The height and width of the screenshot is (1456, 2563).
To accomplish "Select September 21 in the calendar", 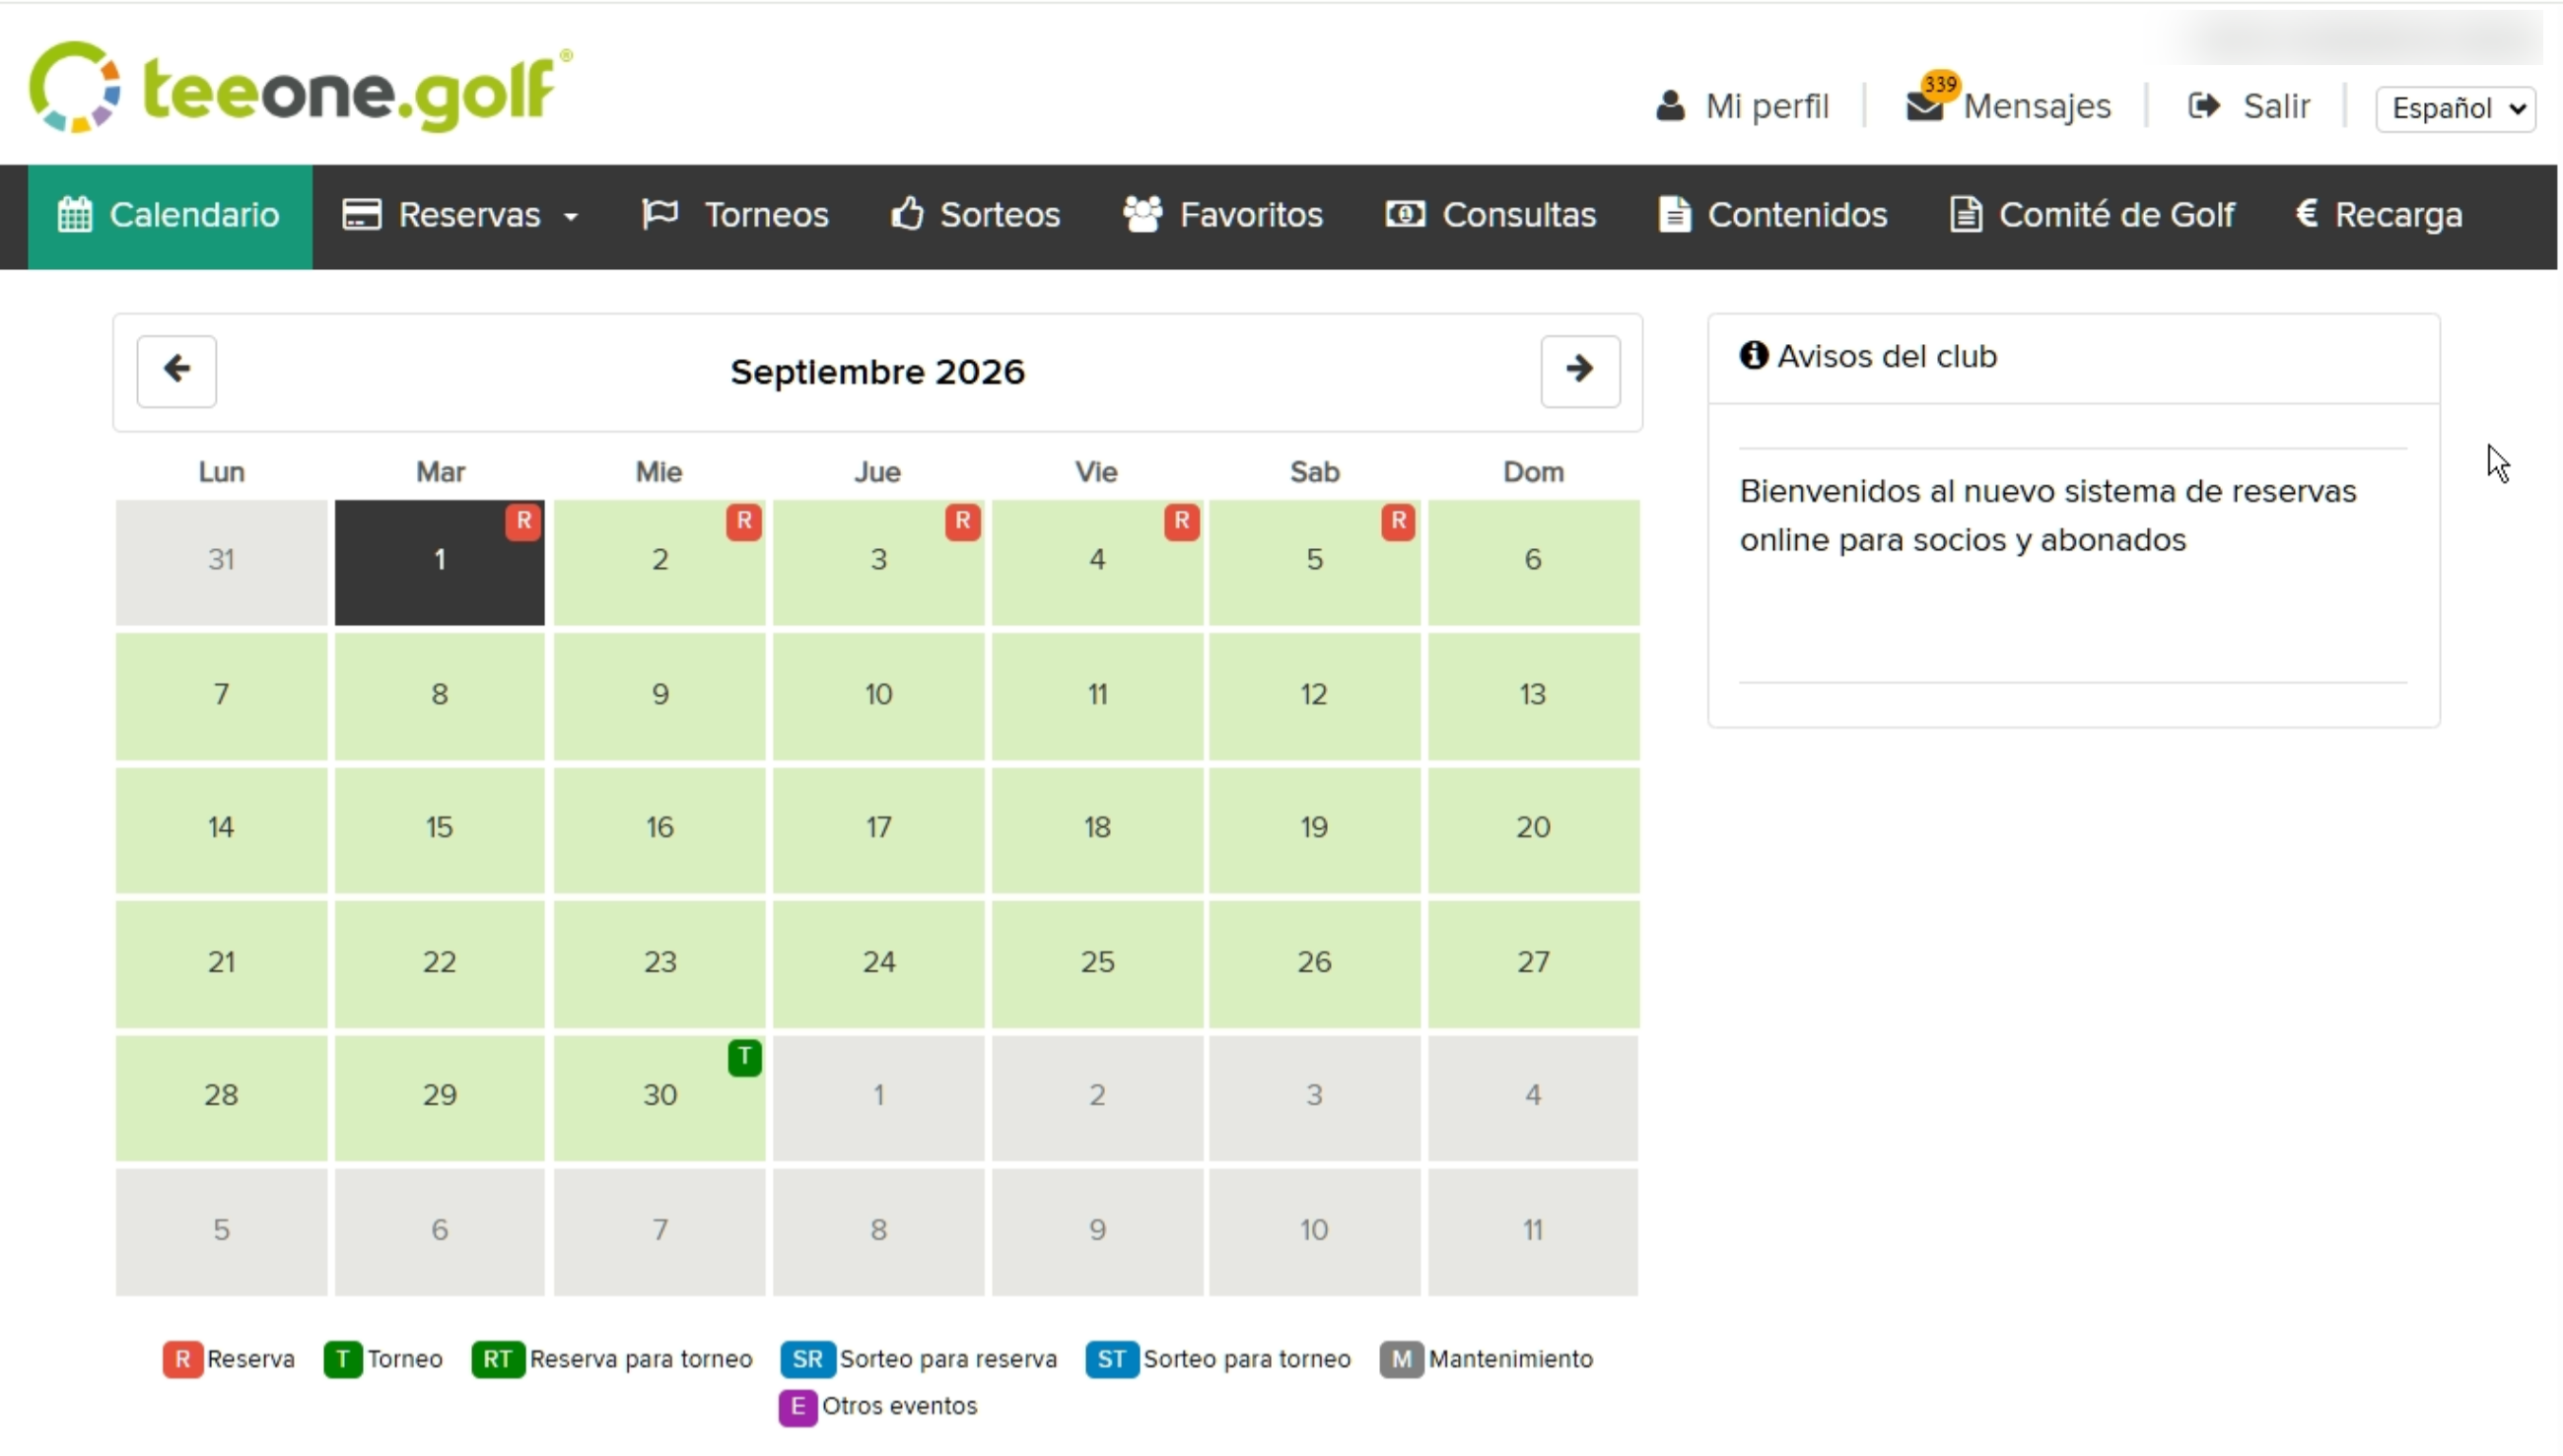I will pyautogui.click(x=221, y=963).
